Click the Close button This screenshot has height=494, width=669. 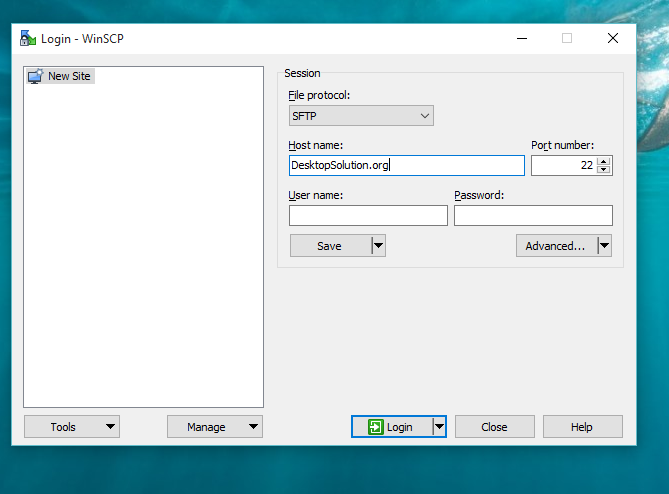pyautogui.click(x=494, y=427)
